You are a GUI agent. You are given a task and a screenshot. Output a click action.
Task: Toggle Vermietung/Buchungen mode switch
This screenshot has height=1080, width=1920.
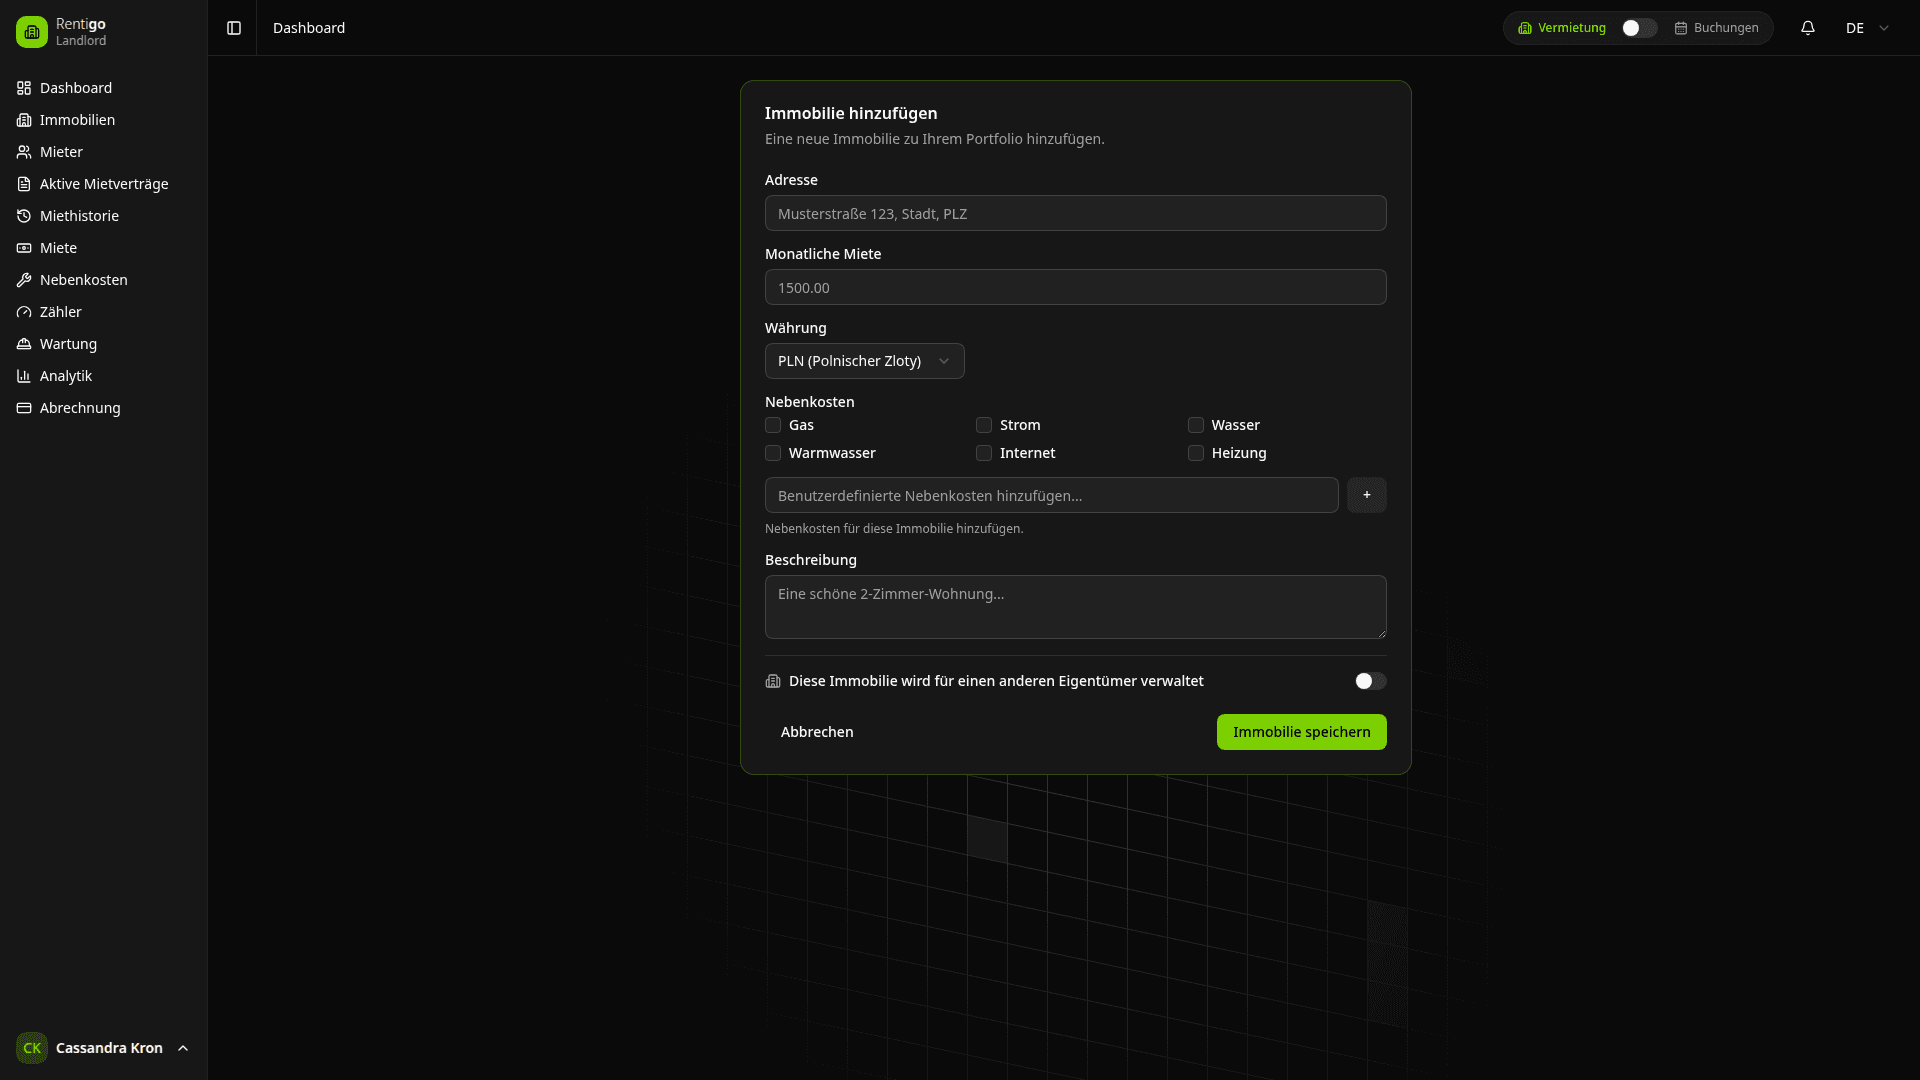(1638, 28)
